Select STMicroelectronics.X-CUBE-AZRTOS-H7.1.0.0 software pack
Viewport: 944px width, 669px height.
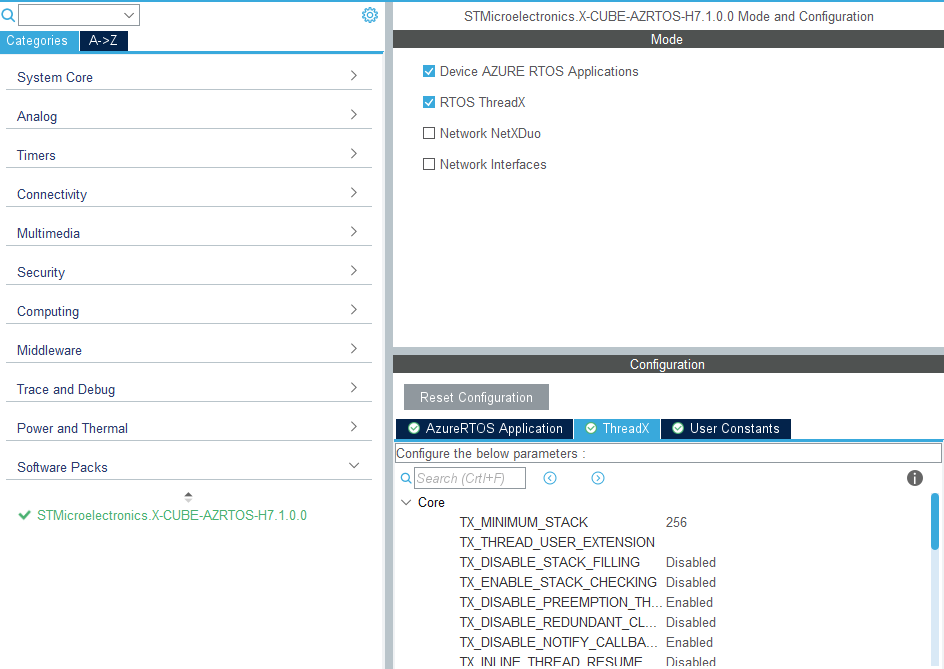tap(172, 515)
